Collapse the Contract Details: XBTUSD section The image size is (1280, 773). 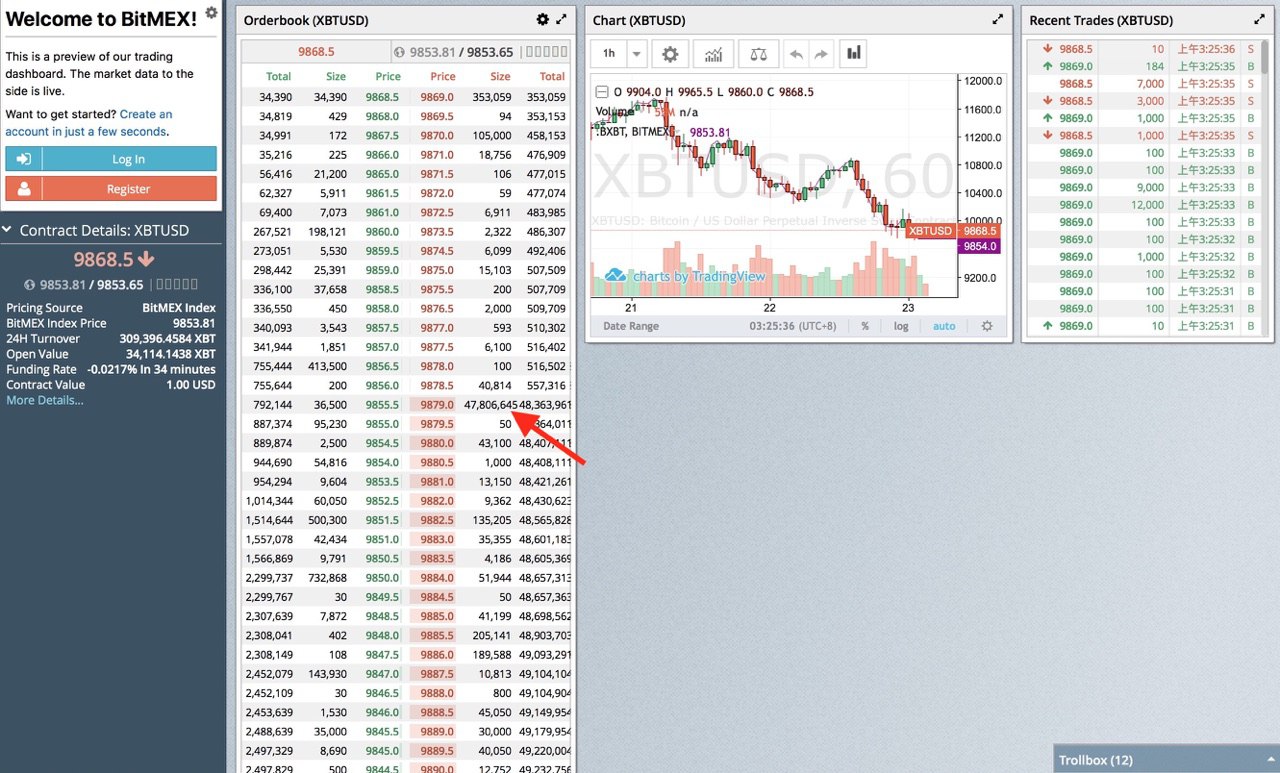(x=8, y=230)
